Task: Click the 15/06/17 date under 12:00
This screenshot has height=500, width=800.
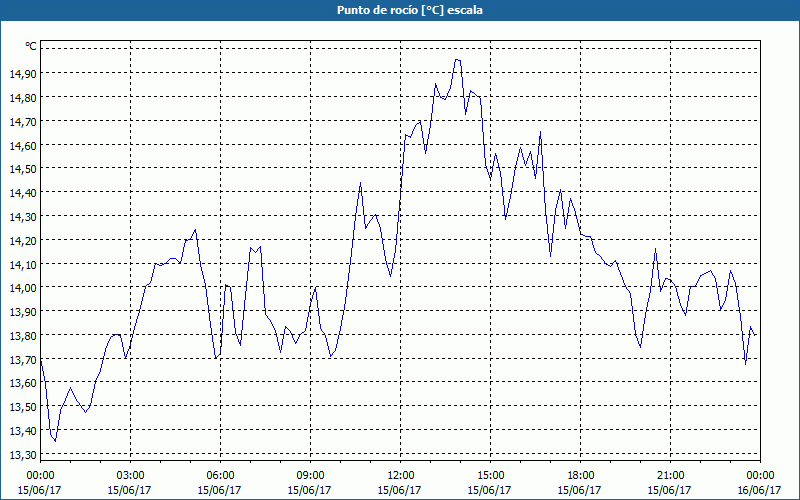Action: coord(399,490)
